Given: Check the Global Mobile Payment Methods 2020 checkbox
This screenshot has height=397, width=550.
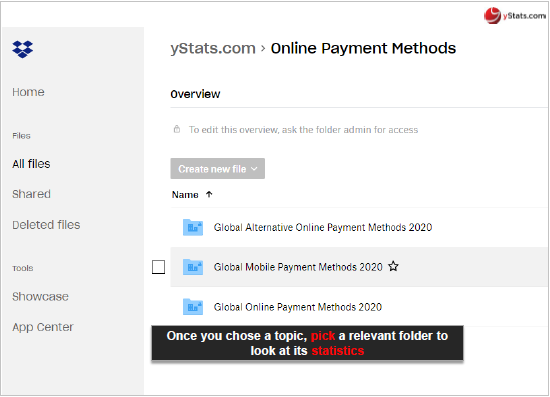Looking at the screenshot, I should [x=159, y=267].
